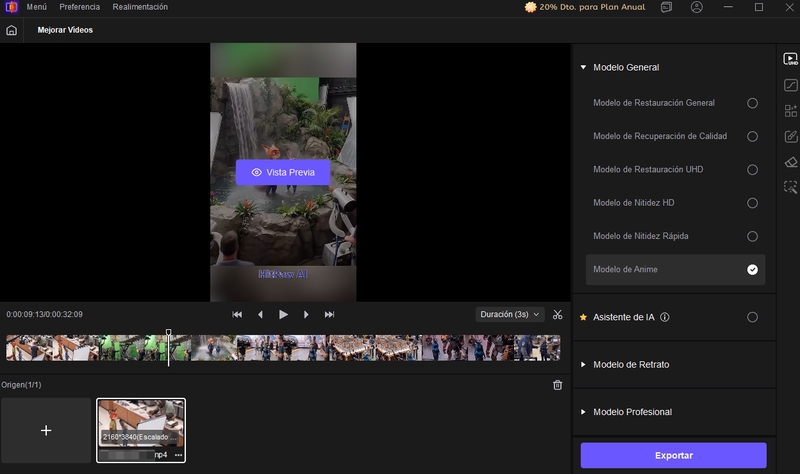800x474 pixels.
Task: Open the Realimentación menu
Action: coord(140,7)
